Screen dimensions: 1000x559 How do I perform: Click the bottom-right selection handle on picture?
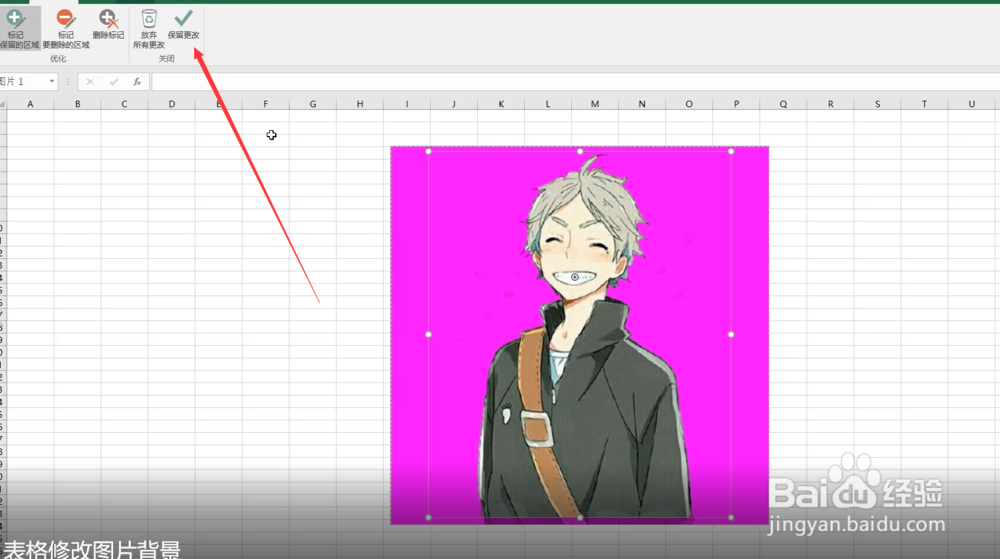click(731, 518)
